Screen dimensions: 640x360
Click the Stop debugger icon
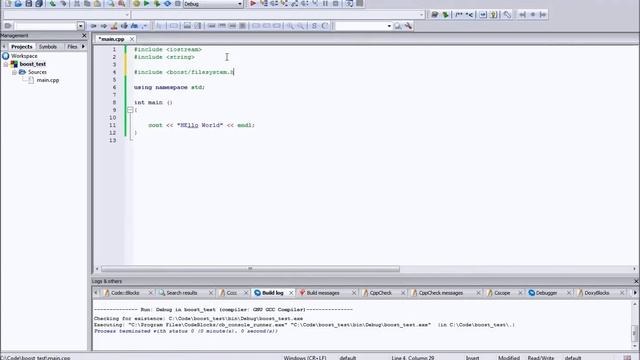pyautogui.click(x=336, y=3)
